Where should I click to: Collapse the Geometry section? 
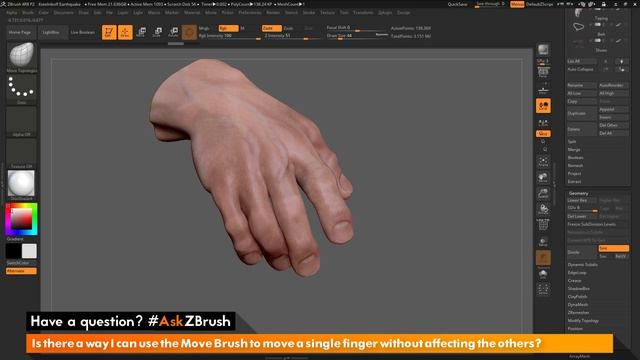click(579, 193)
